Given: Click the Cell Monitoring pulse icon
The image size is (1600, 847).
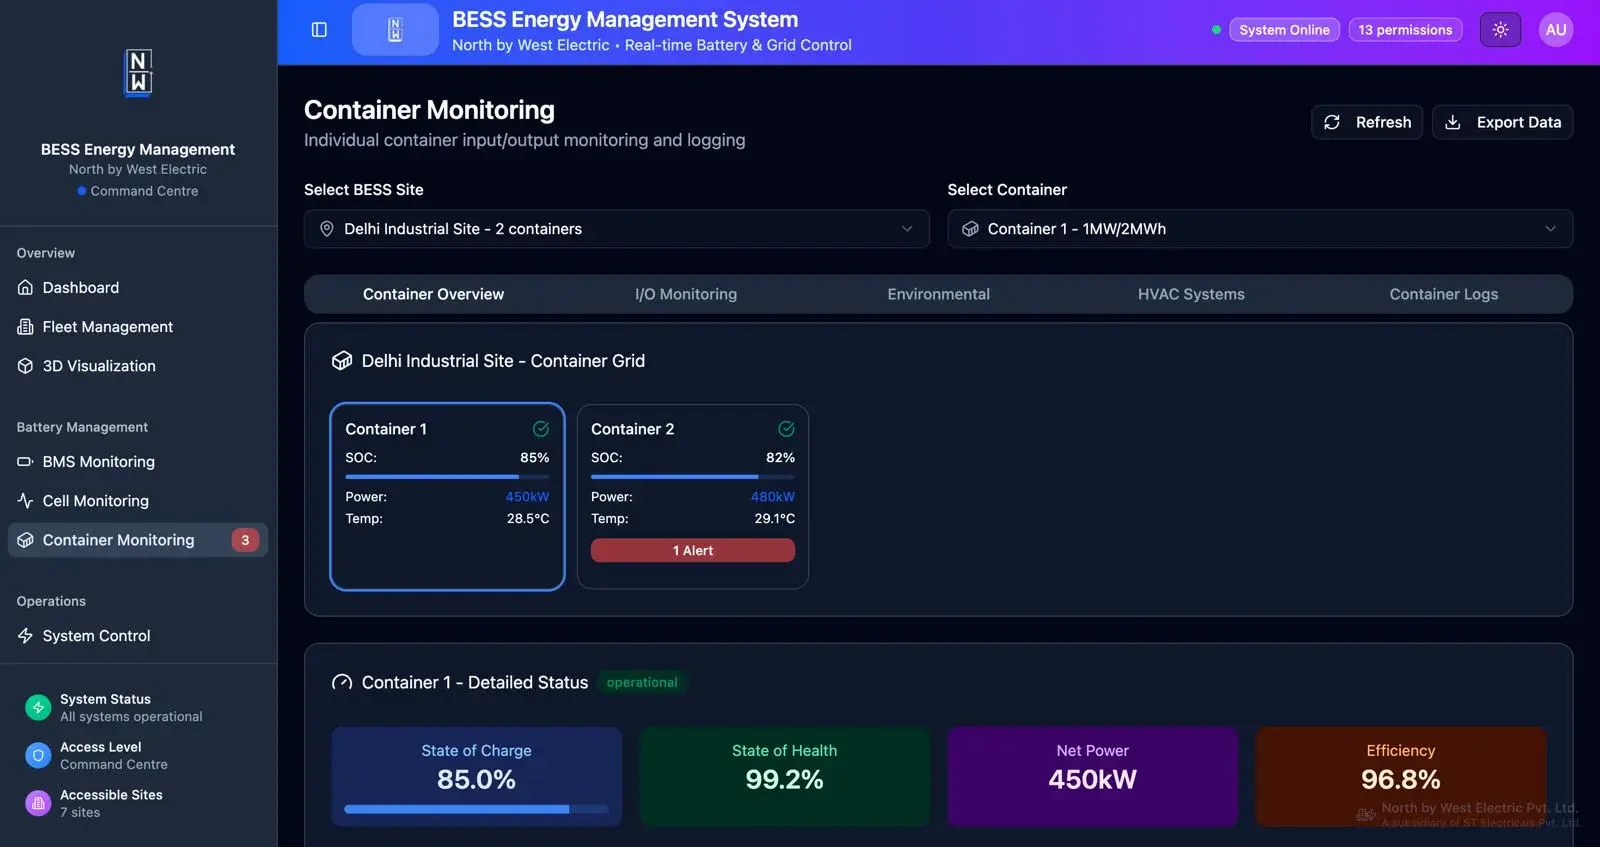Looking at the screenshot, I should 26,501.
